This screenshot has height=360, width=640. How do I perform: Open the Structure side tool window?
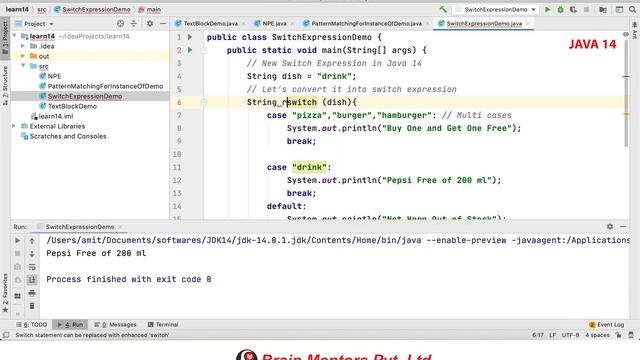(x=5, y=85)
